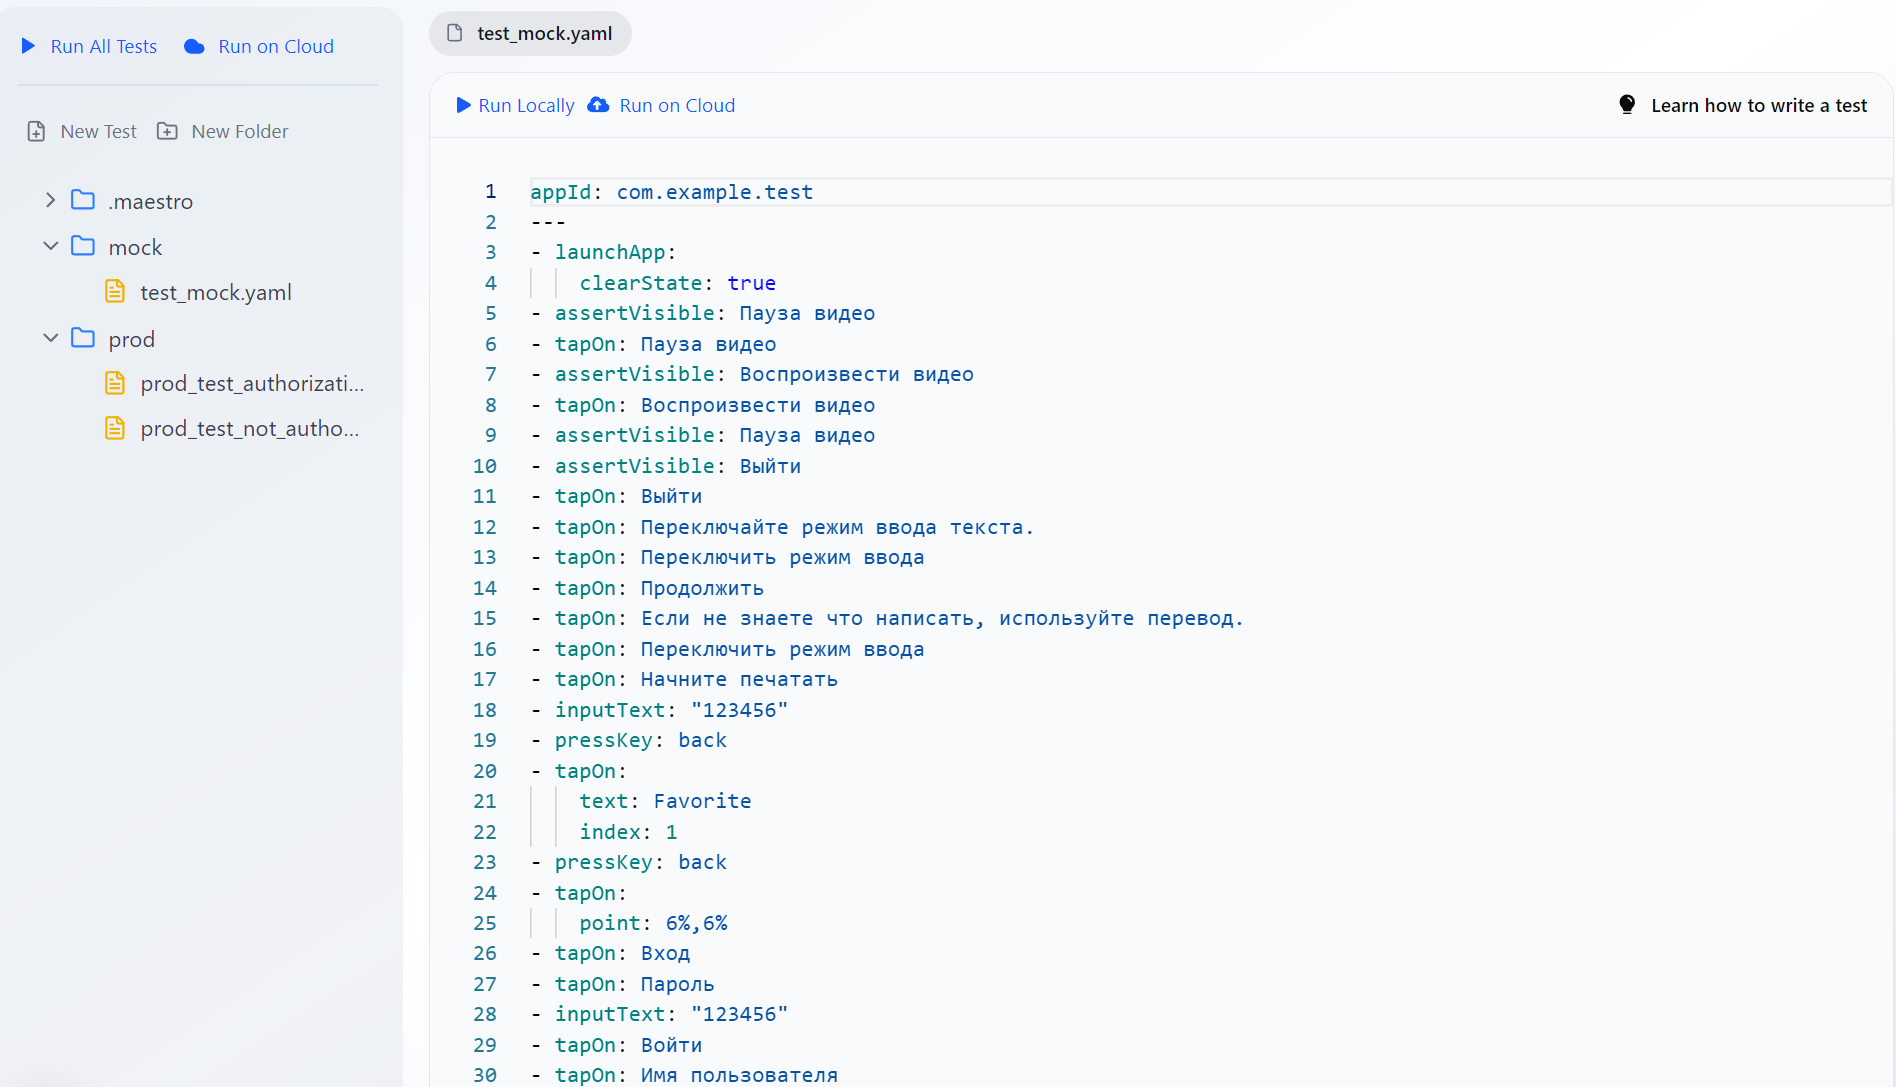The image size is (1896, 1087).
Task: Click Run on Cloud in the editor toolbar
Action: 677,105
